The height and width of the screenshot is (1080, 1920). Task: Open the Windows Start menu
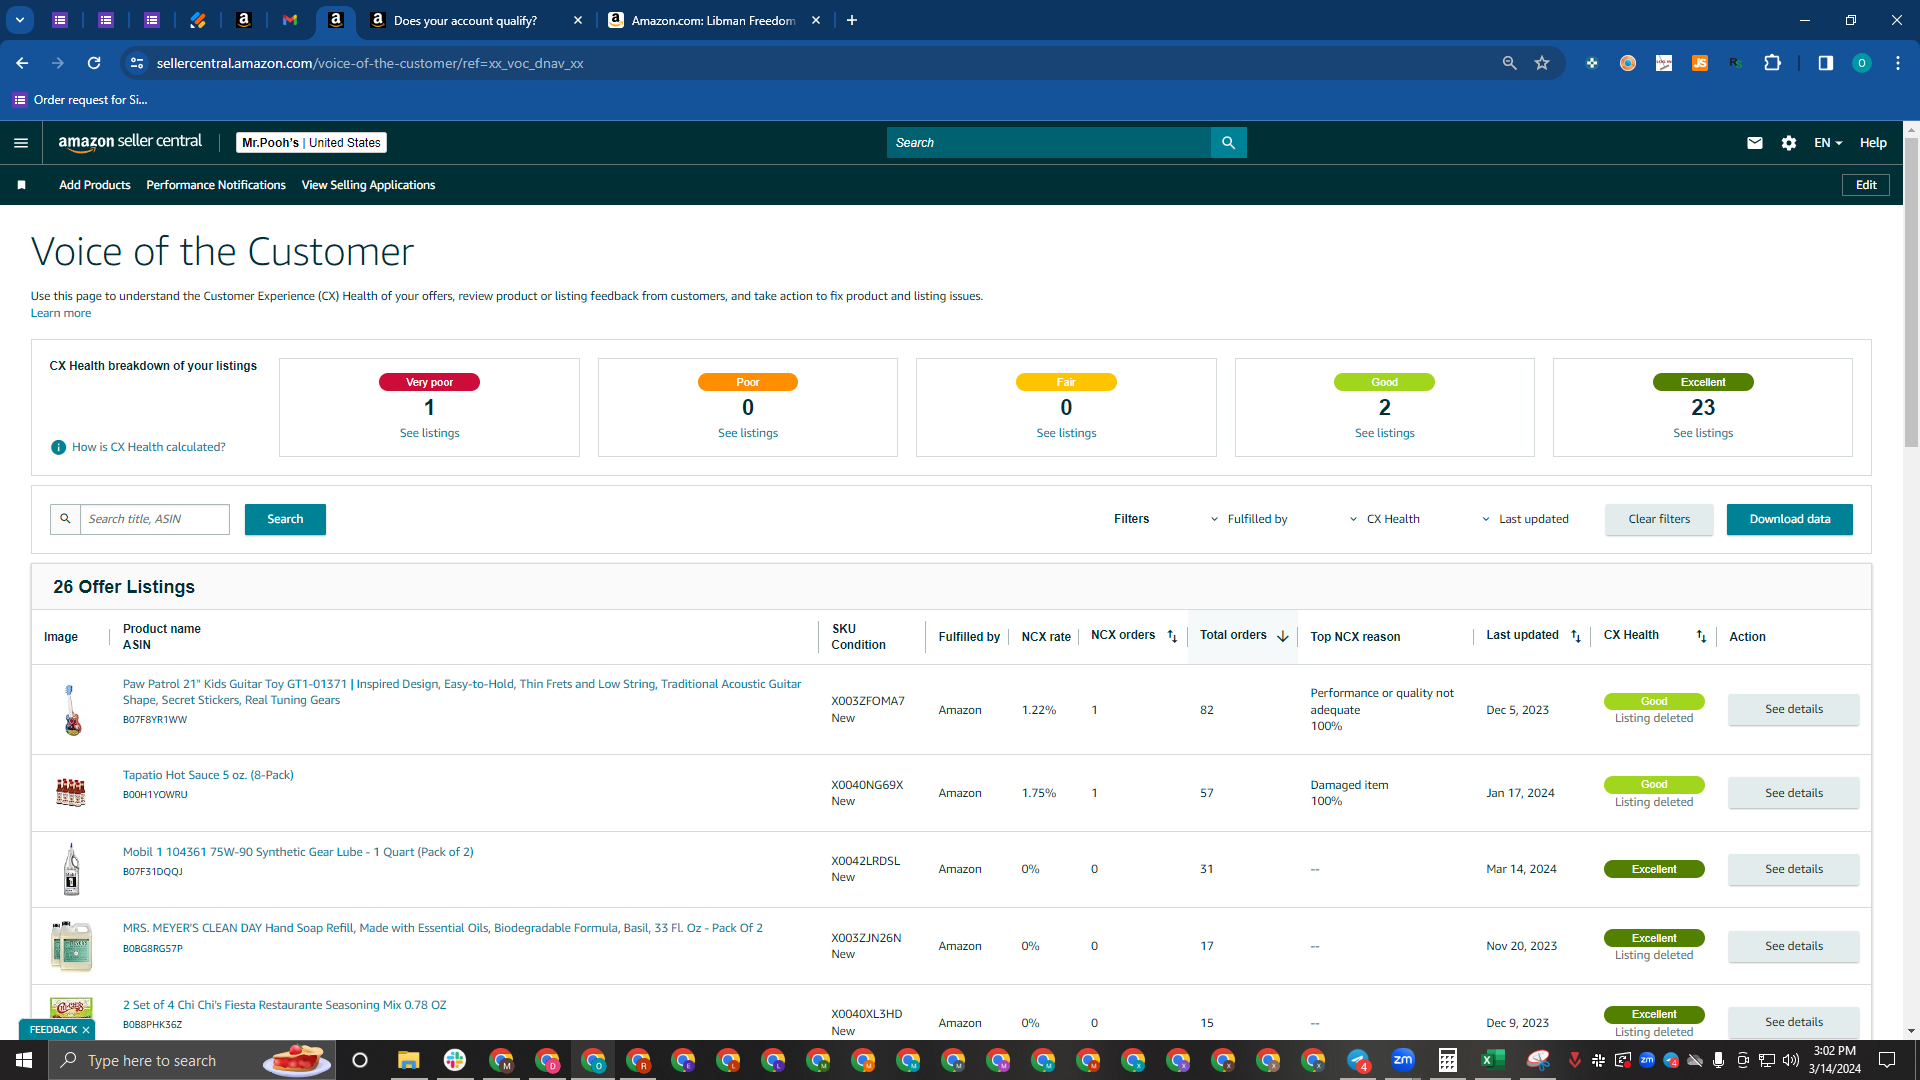pos(24,1060)
